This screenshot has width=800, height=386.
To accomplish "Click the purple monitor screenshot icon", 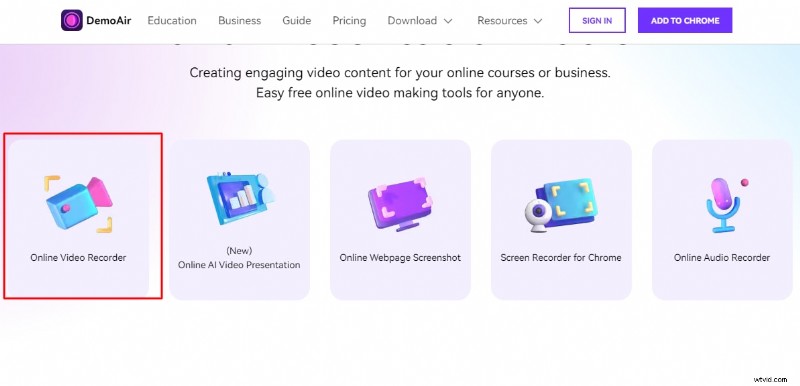I will point(400,203).
